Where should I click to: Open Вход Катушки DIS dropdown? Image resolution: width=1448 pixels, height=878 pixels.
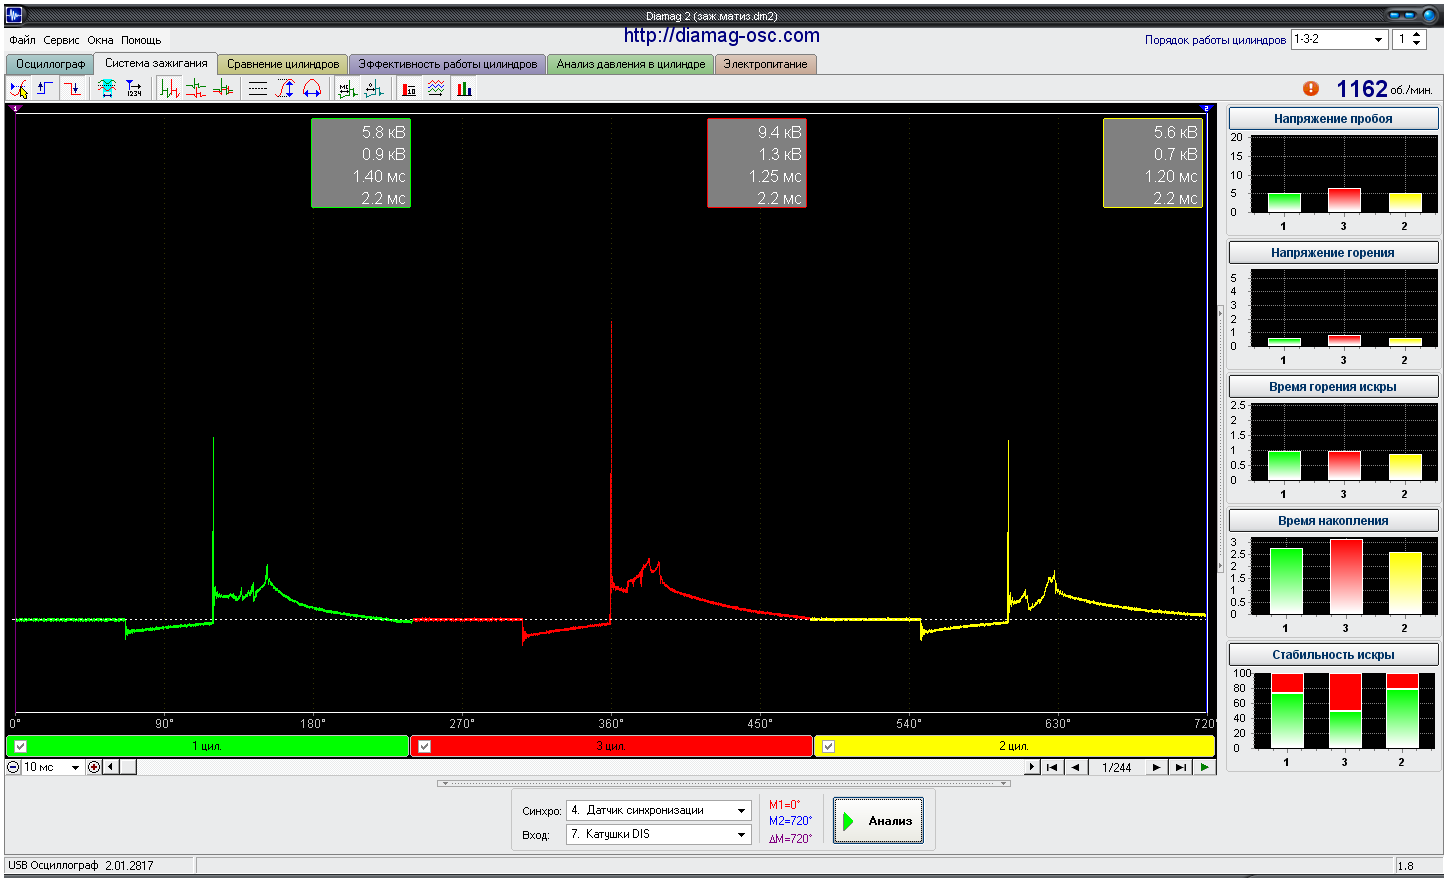659,834
